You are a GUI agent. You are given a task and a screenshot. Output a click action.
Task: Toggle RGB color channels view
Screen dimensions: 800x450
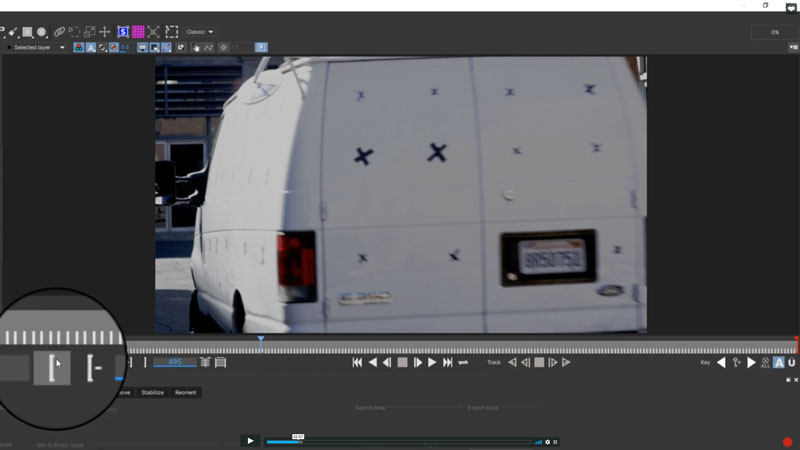click(x=79, y=47)
